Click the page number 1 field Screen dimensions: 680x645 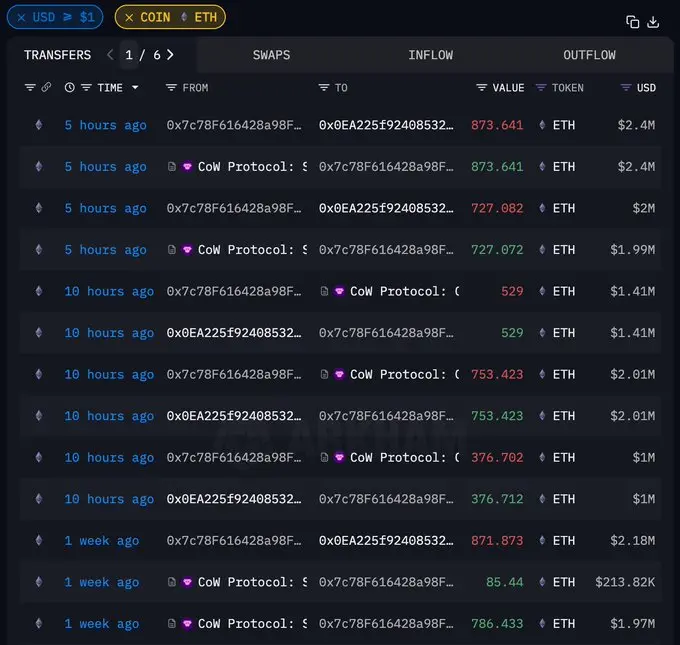click(x=129, y=55)
